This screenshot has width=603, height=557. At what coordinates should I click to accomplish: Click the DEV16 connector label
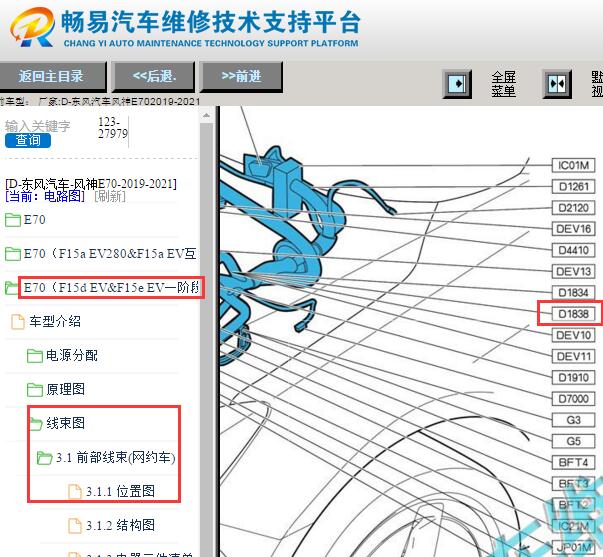pos(573,229)
